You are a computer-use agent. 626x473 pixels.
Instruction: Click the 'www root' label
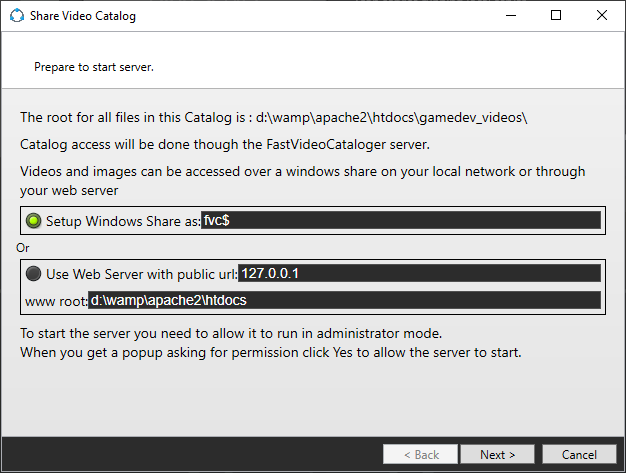tap(55, 300)
